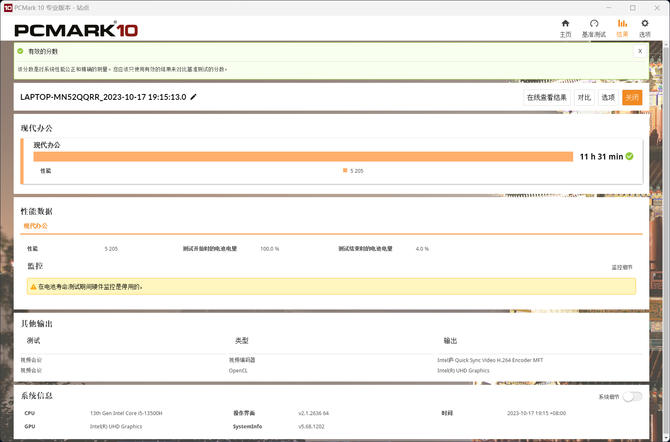Image resolution: width=670 pixels, height=442 pixels.
Task: Click the 在线查看结果 button
Action: [x=547, y=97]
